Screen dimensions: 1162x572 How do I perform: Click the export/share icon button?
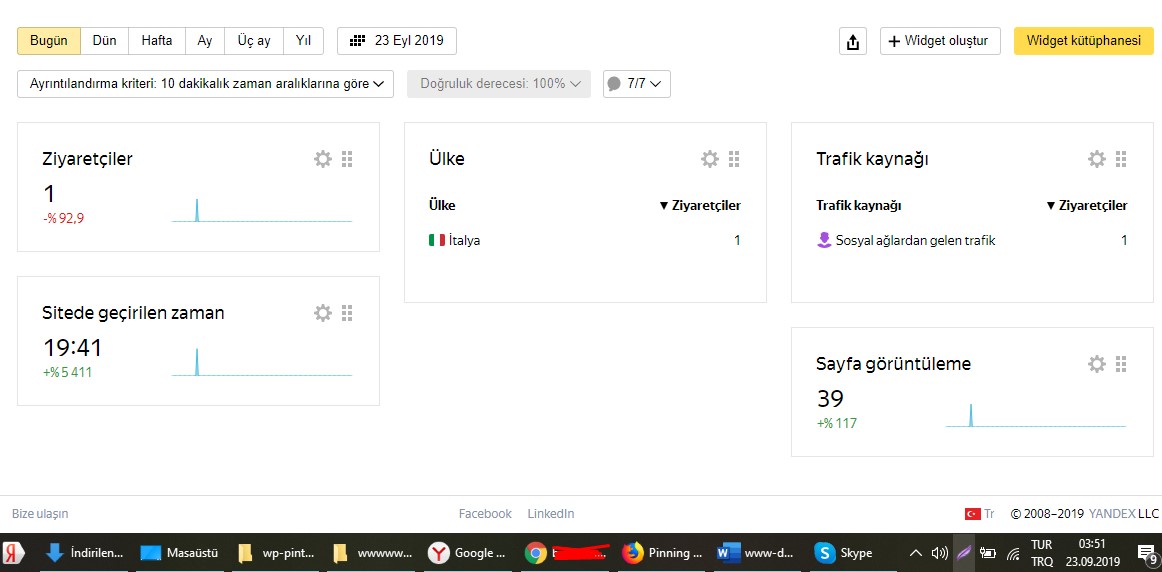tap(853, 41)
